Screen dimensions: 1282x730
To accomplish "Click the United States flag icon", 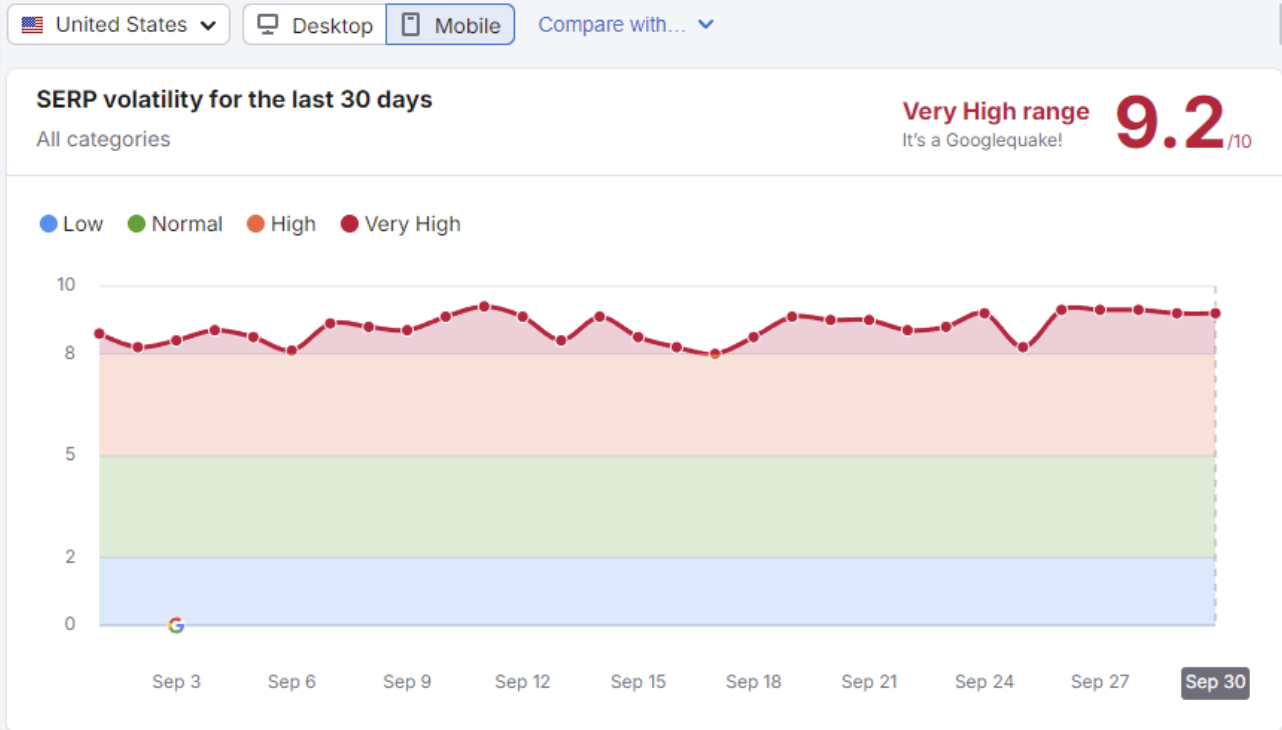I will point(32,25).
